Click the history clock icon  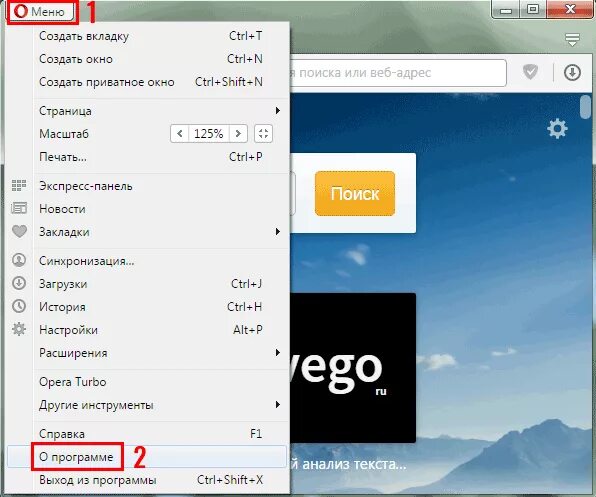(19, 306)
